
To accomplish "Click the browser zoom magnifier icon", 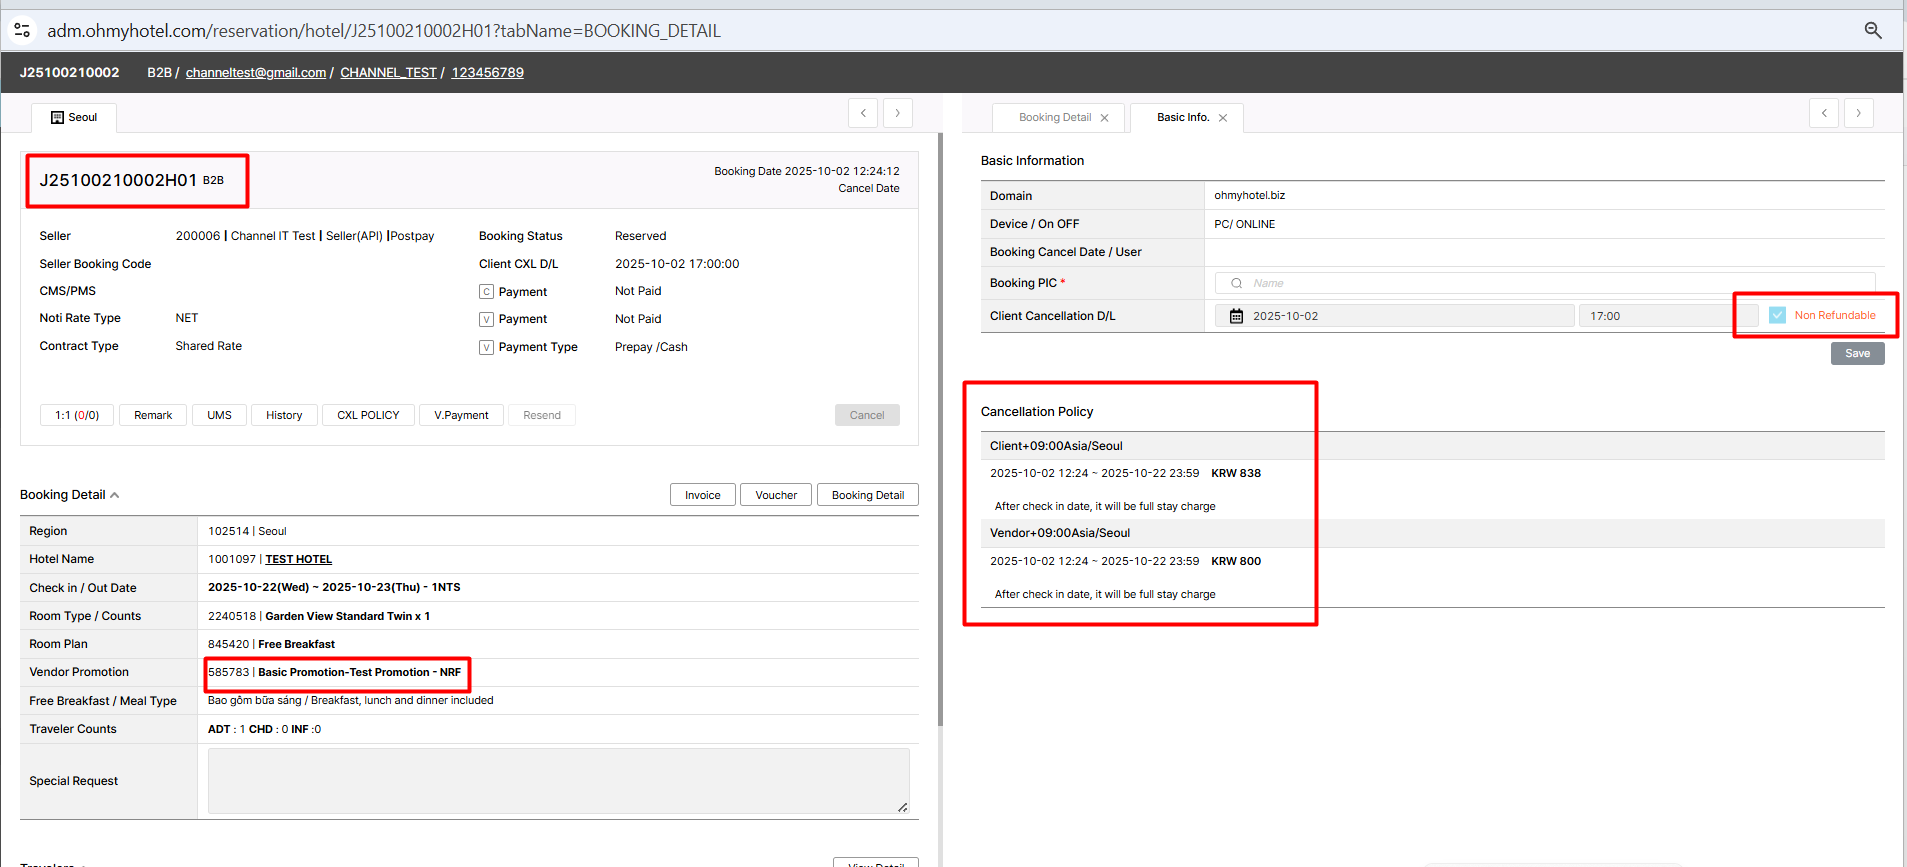I will 1873,31.
